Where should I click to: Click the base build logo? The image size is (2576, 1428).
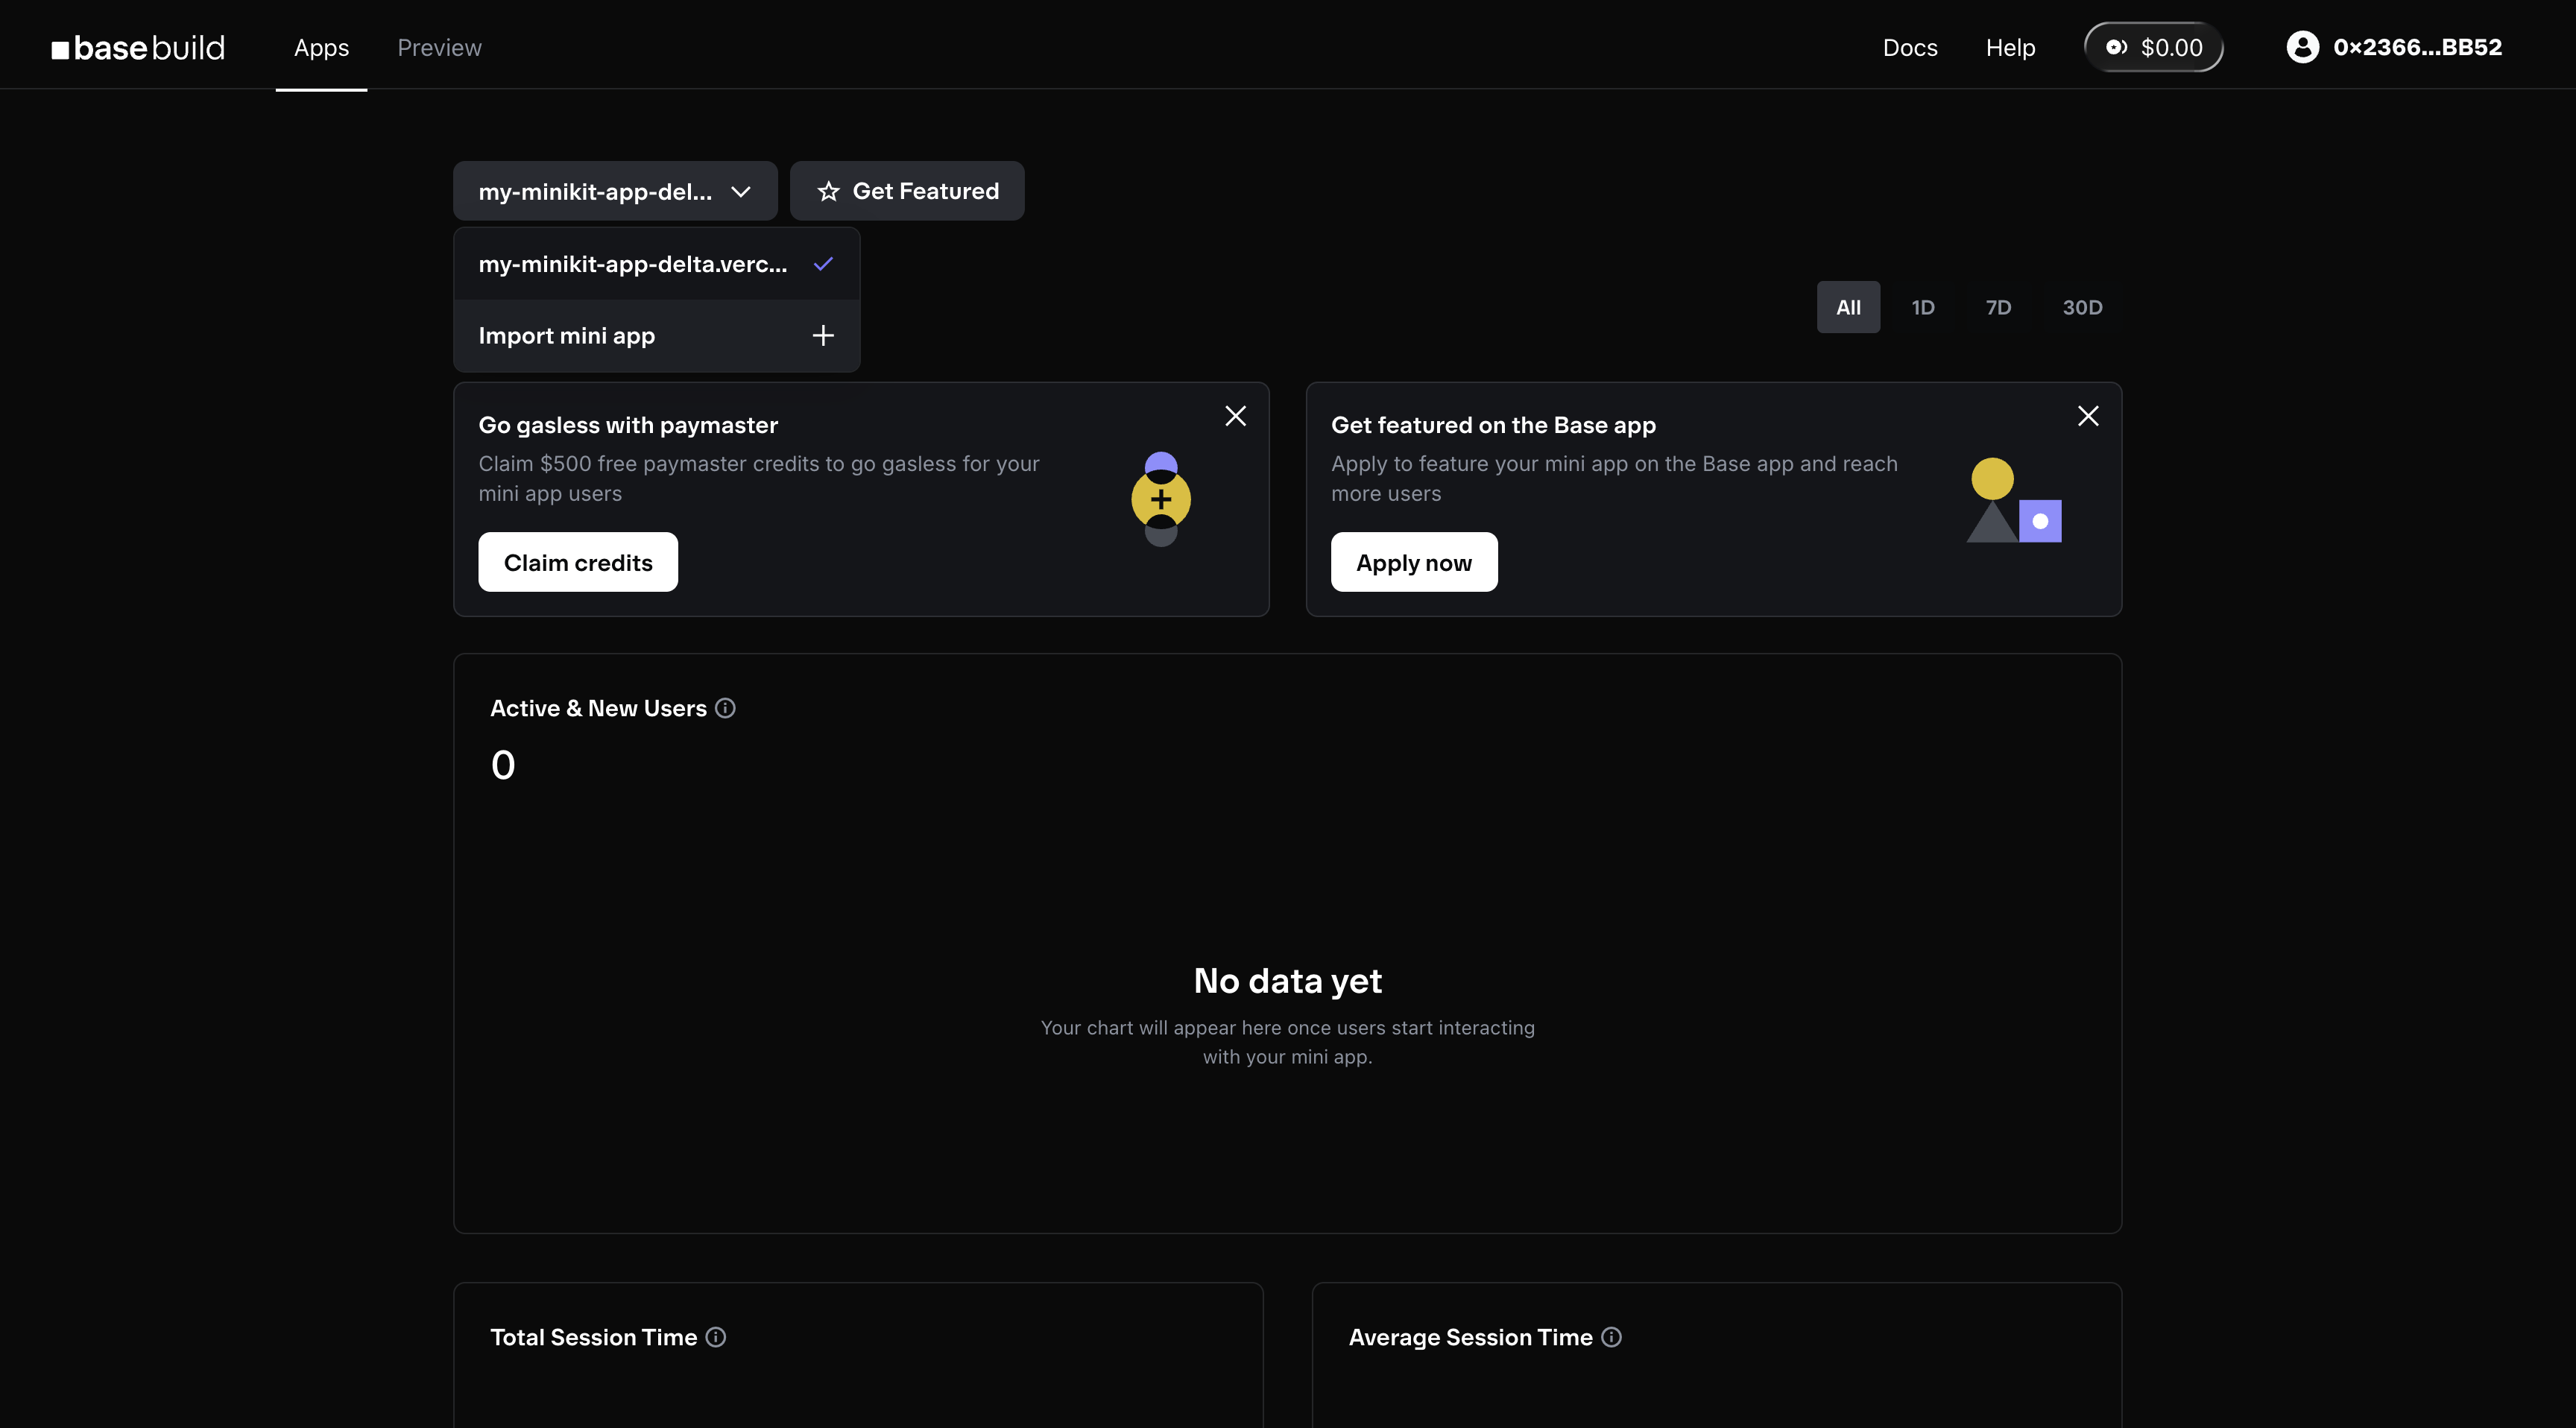point(138,47)
